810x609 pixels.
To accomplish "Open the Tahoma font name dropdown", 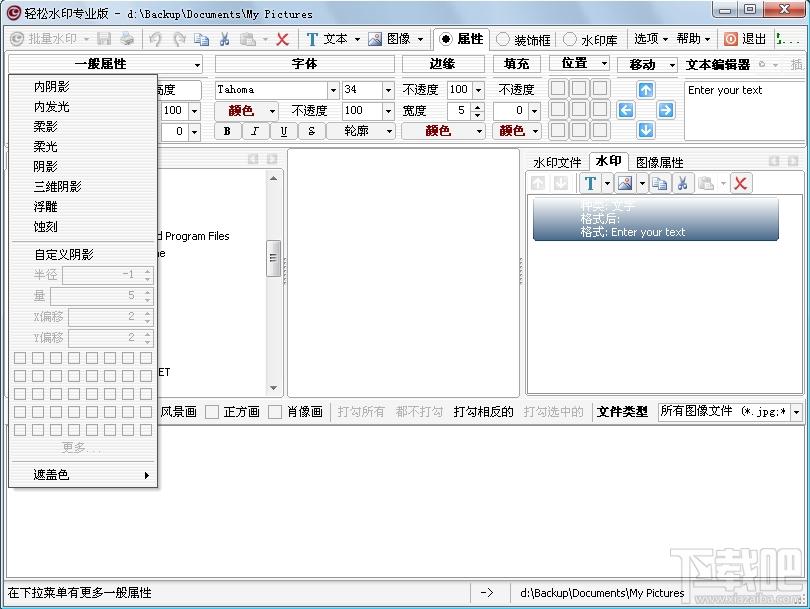I will pyautogui.click(x=333, y=90).
